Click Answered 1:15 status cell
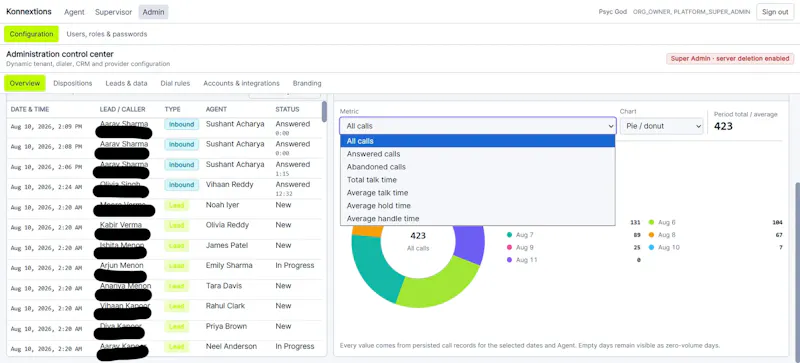The height and width of the screenshot is (363, 800). click(x=293, y=167)
